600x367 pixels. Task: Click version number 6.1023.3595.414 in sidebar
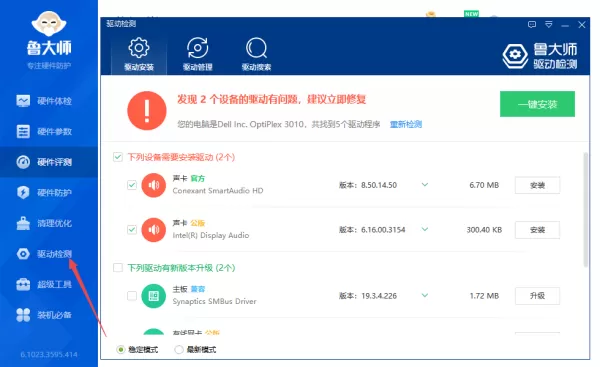[49, 354]
